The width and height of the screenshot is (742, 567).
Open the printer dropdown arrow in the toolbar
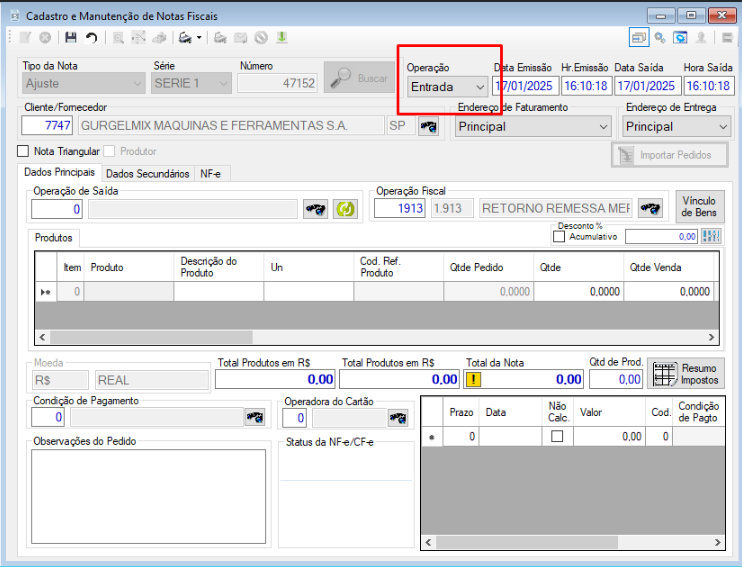(x=199, y=37)
